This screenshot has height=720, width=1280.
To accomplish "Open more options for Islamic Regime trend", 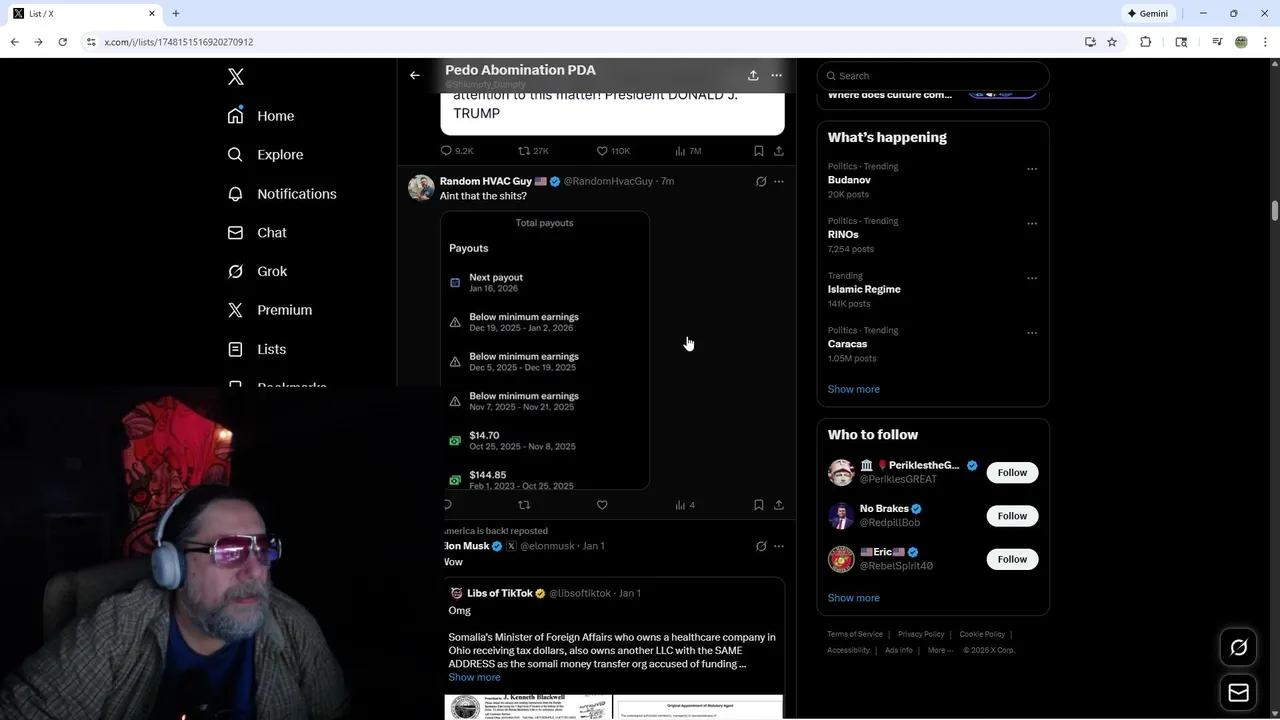I will coord(1032,278).
